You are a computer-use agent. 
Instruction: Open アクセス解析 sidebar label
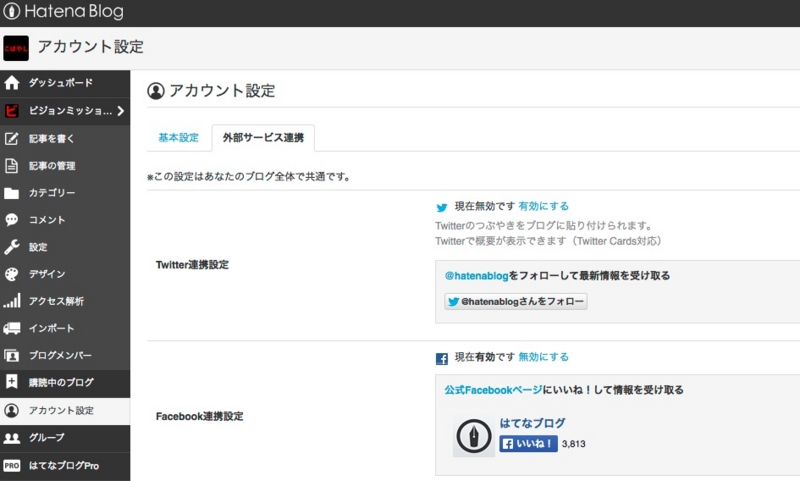pos(56,301)
